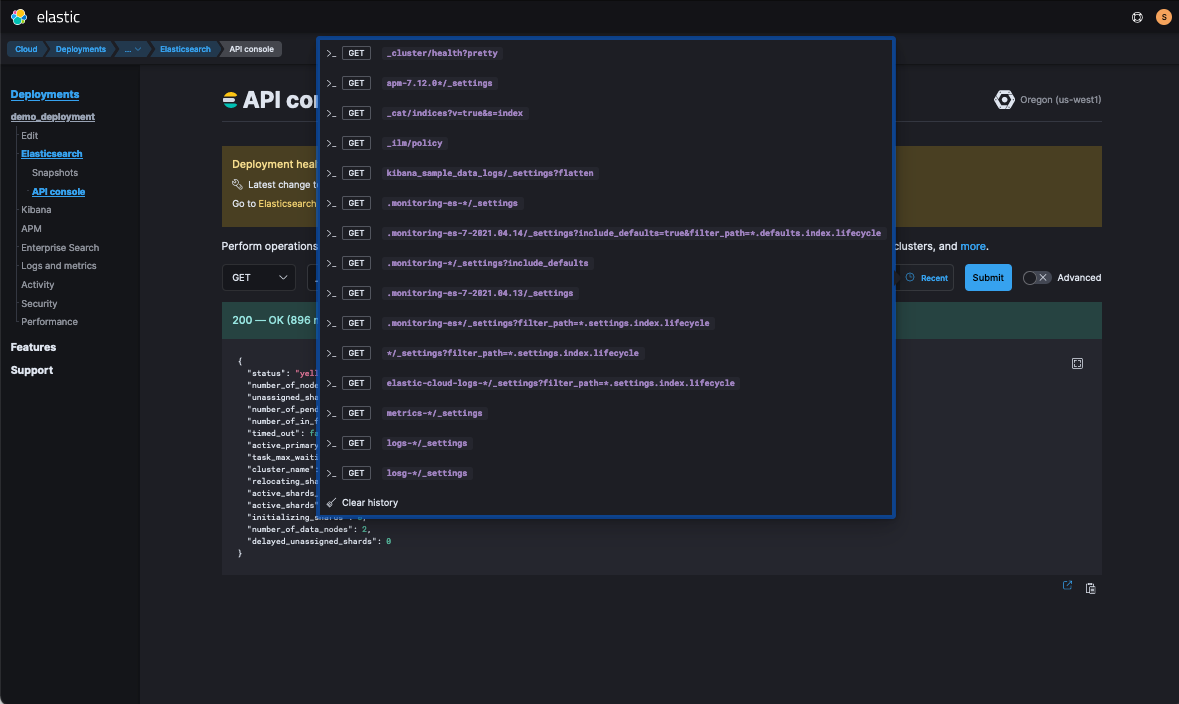
Task: Go to Kibana in side navigation
Action: (x=36, y=210)
